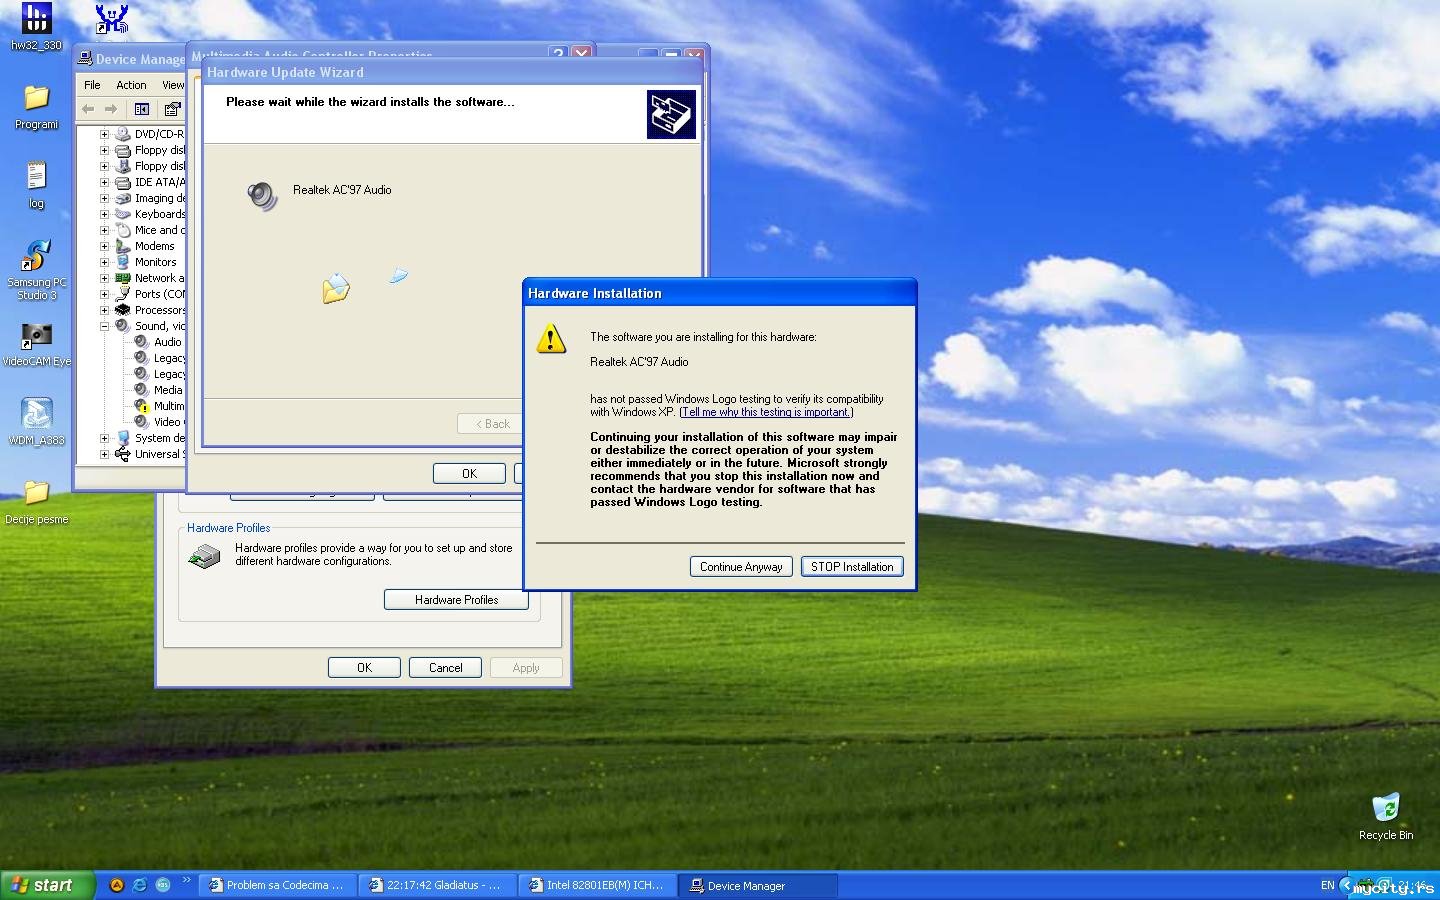Collapse the Sound, video and game controllers node
Screen dimensions: 1440x900
pos(104,326)
